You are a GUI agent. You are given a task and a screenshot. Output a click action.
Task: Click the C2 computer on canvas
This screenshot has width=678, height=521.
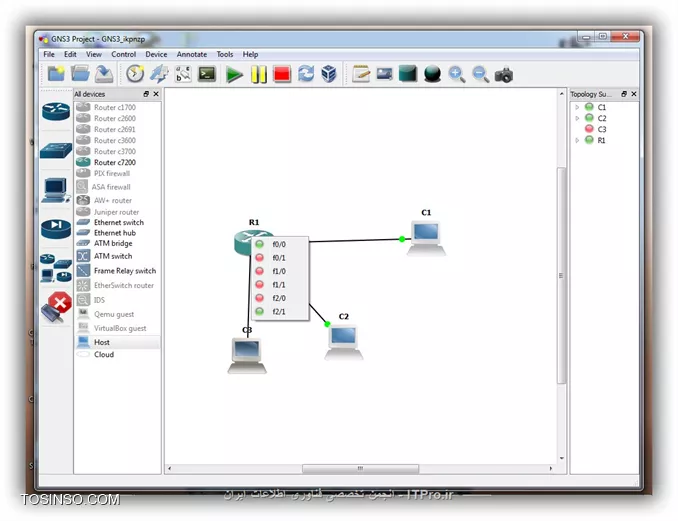click(x=344, y=342)
